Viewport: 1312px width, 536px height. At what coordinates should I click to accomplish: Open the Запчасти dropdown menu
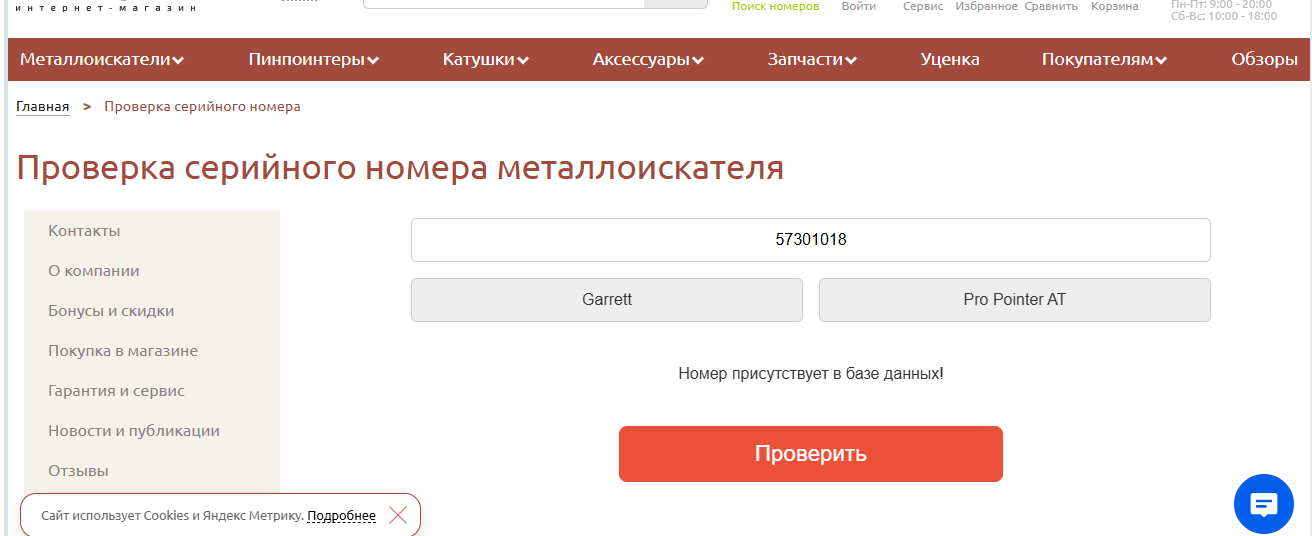coord(812,60)
